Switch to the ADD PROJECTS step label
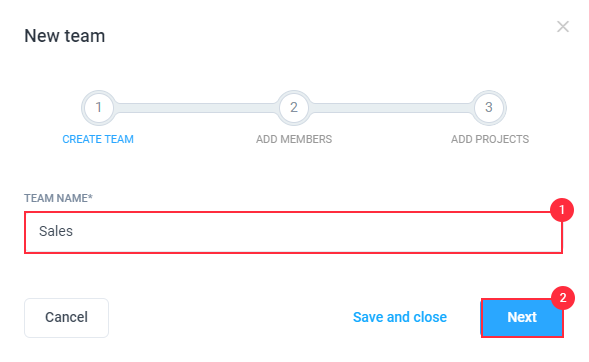The image size is (589, 362). click(x=490, y=139)
